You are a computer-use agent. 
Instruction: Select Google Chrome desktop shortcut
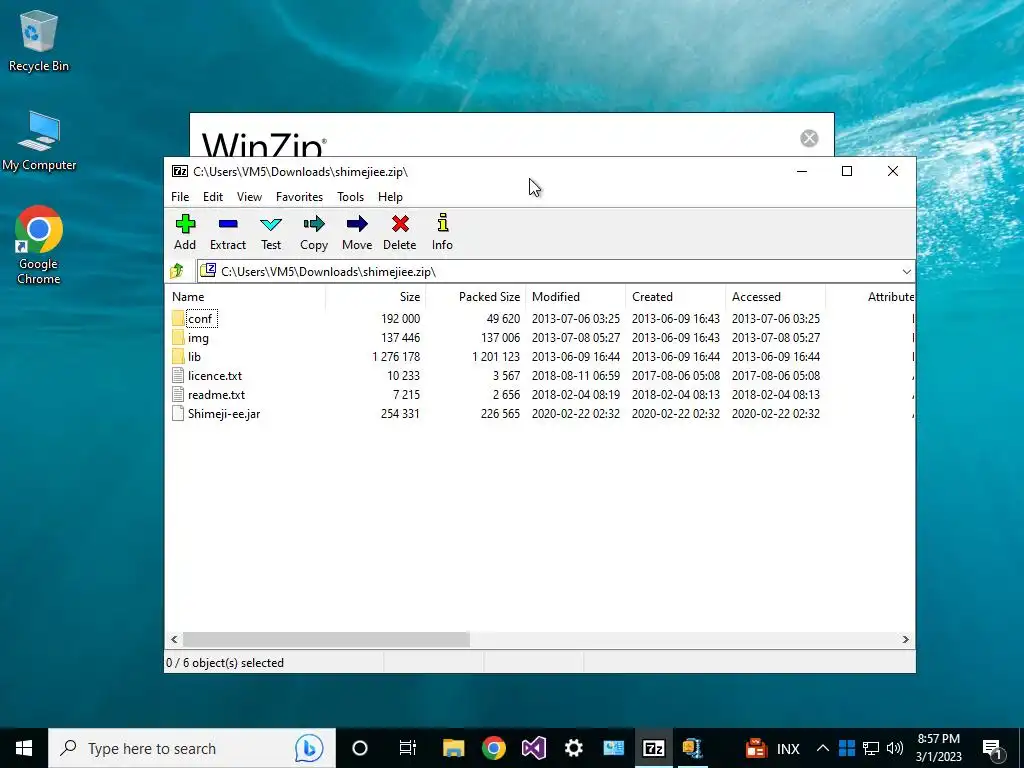click(x=39, y=246)
